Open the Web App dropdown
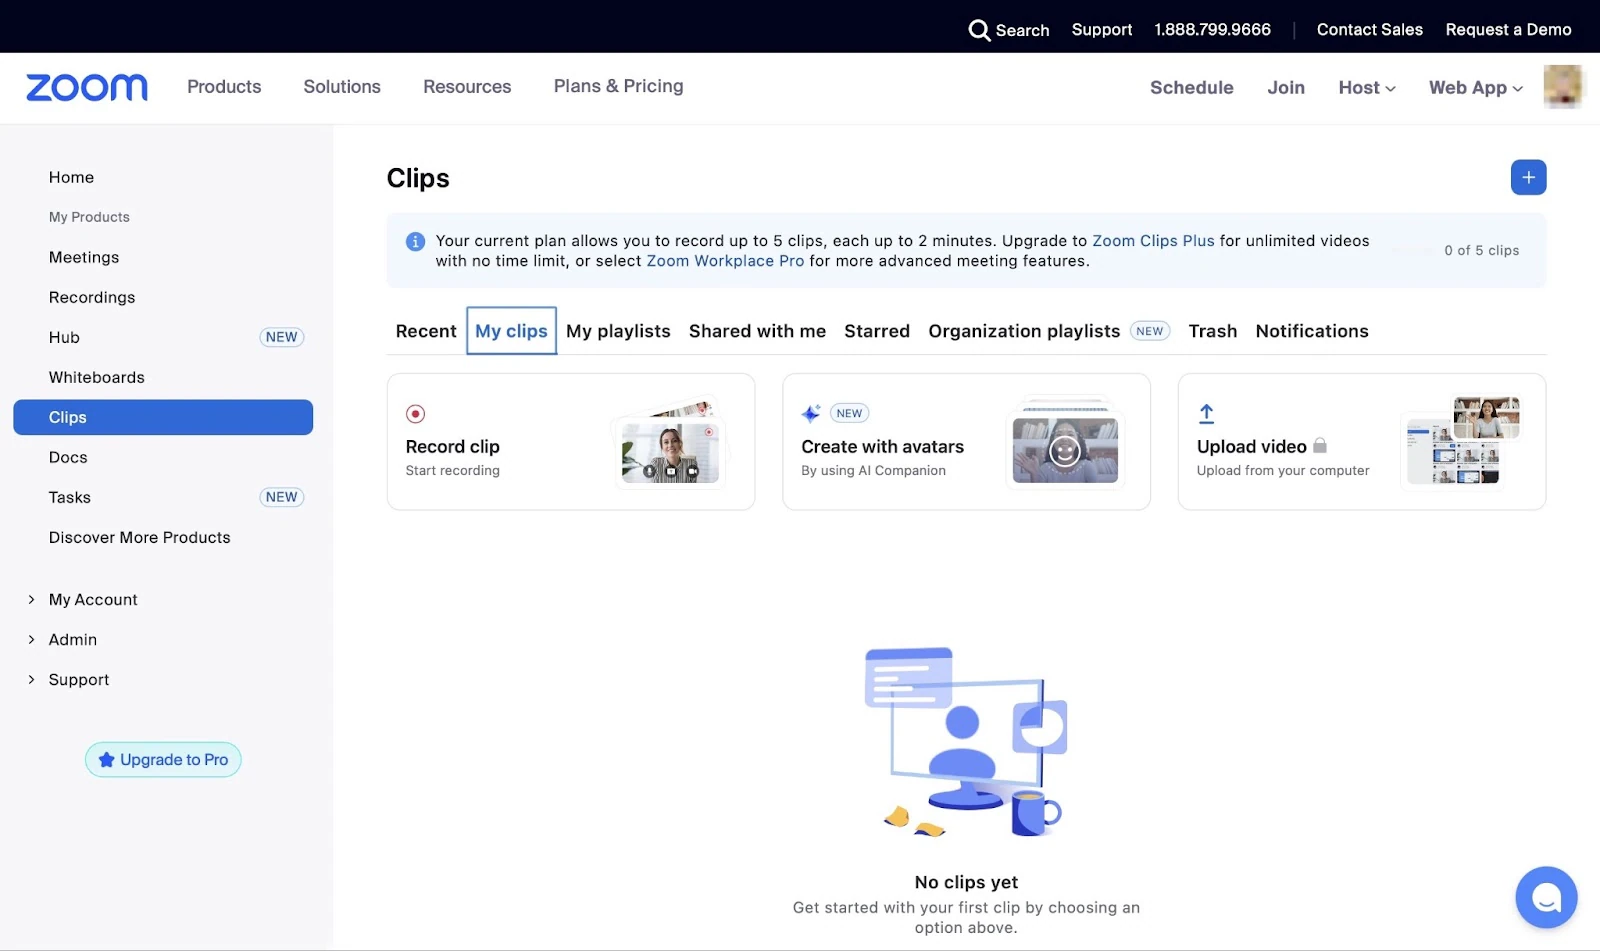Viewport: 1600px width, 951px height. point(1476,88)
